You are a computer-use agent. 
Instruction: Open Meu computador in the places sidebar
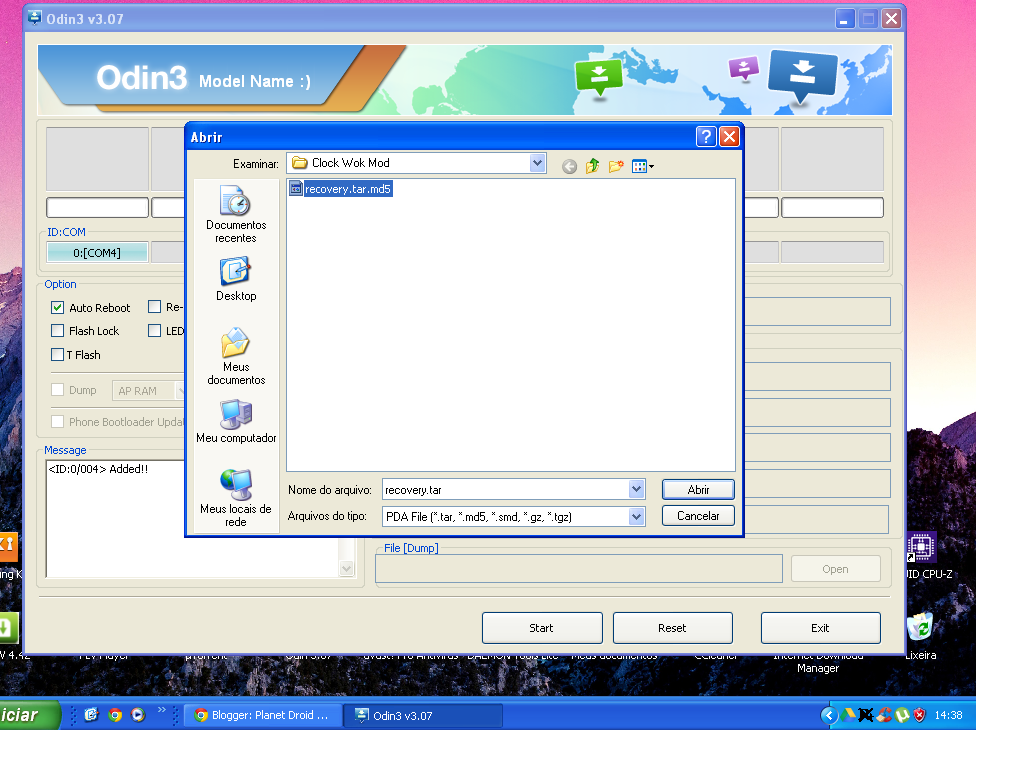point(236,421)
